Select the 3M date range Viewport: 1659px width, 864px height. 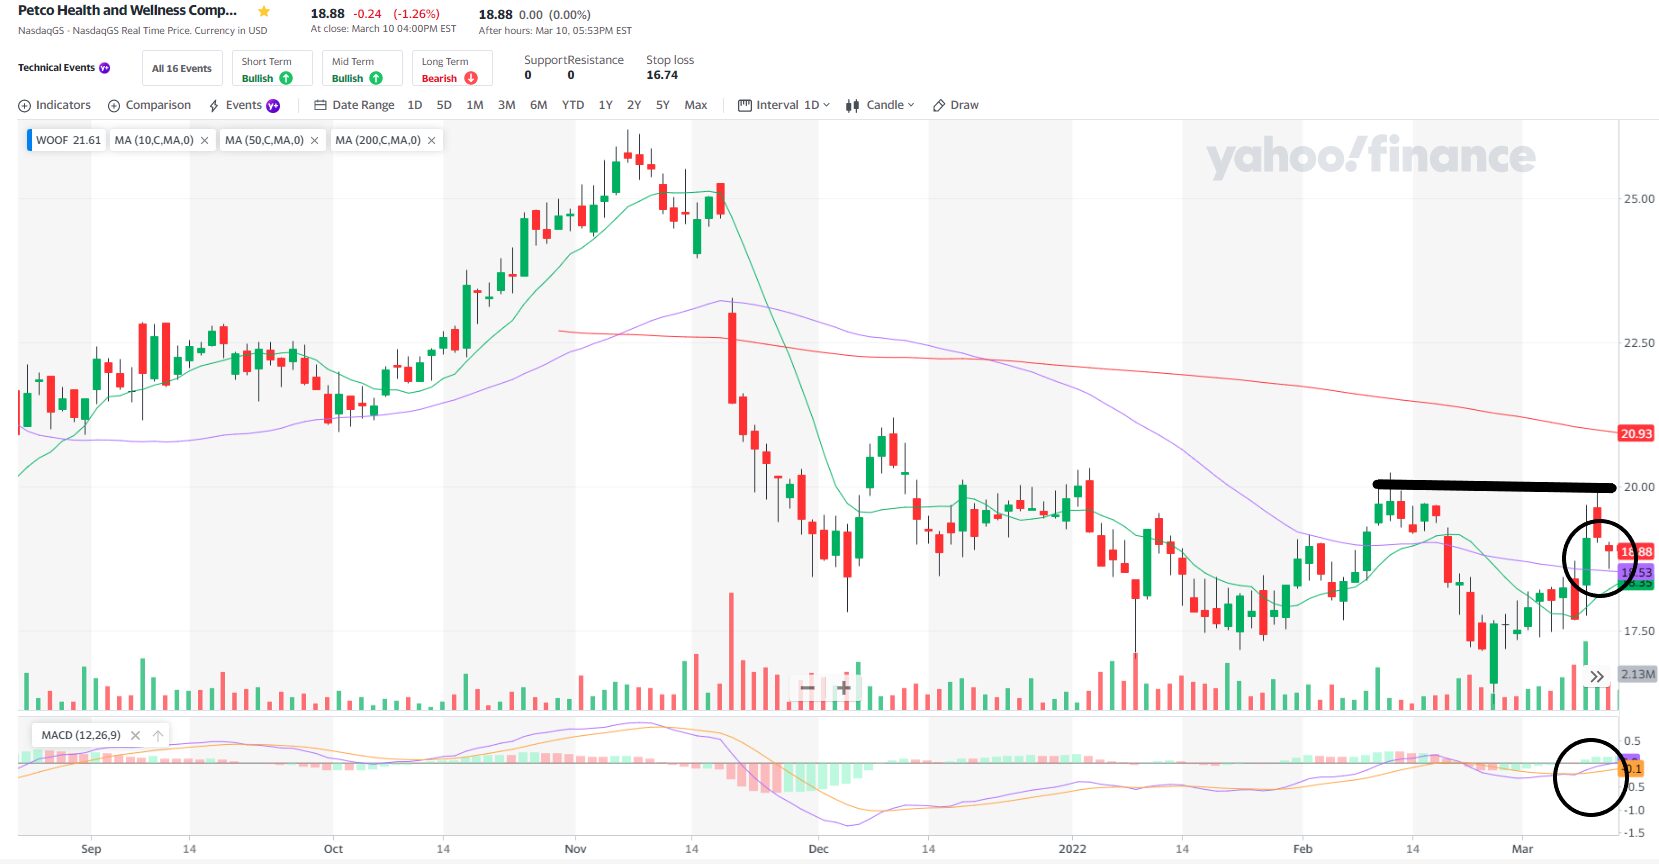coord(507,105)
